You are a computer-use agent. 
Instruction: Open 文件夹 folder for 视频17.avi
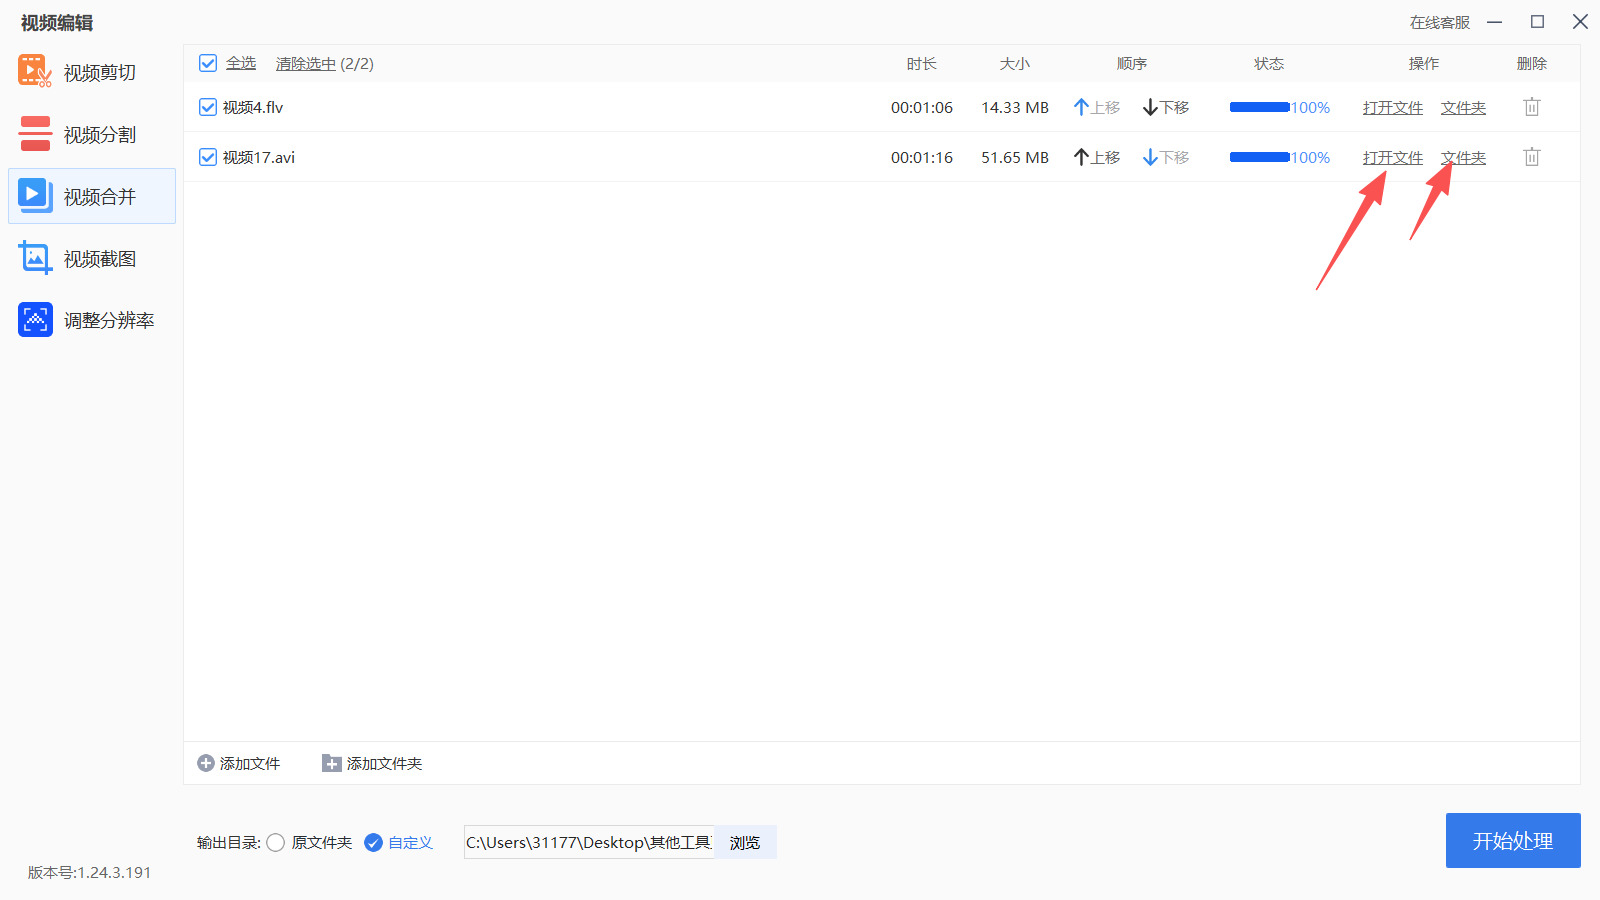point(1463,157)
